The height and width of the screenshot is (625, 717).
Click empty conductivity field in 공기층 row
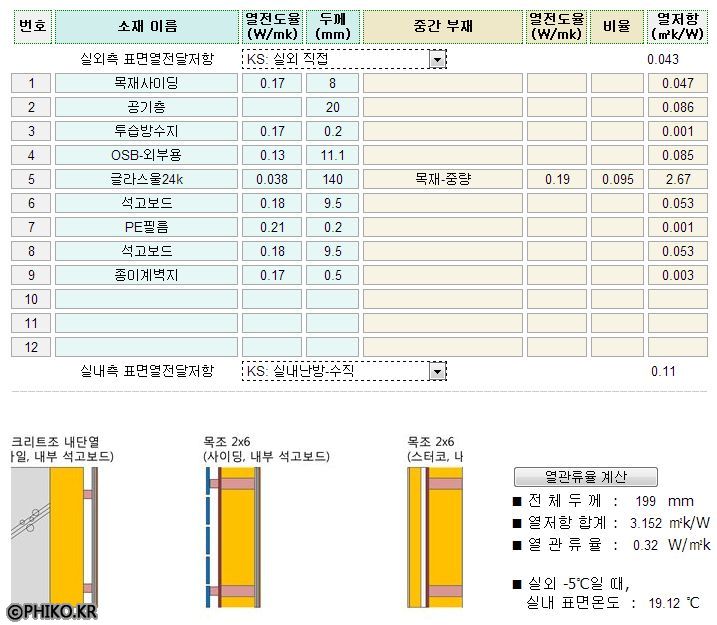pos(272,107)
